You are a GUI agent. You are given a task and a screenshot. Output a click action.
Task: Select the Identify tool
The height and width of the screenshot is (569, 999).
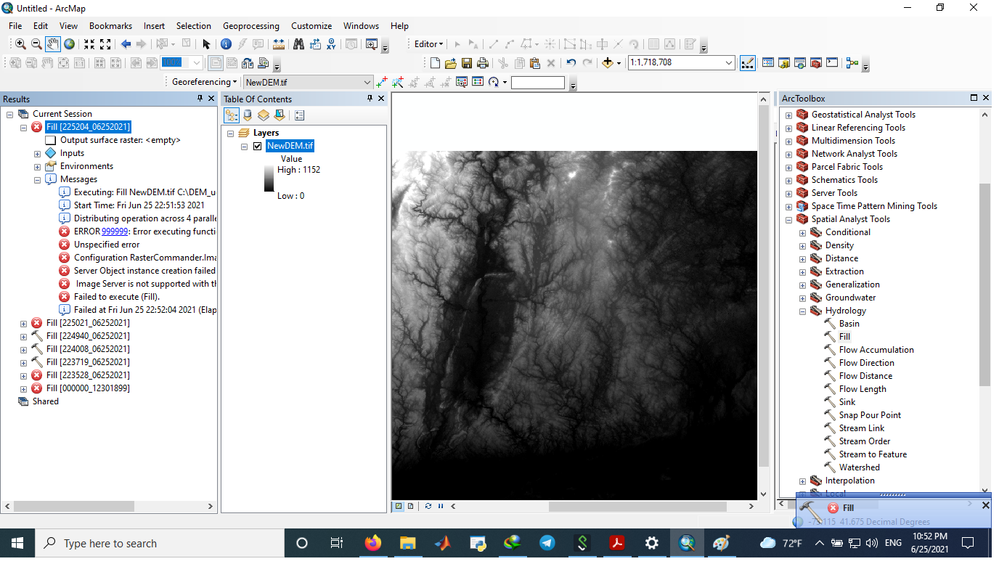[x=226, y=44]
